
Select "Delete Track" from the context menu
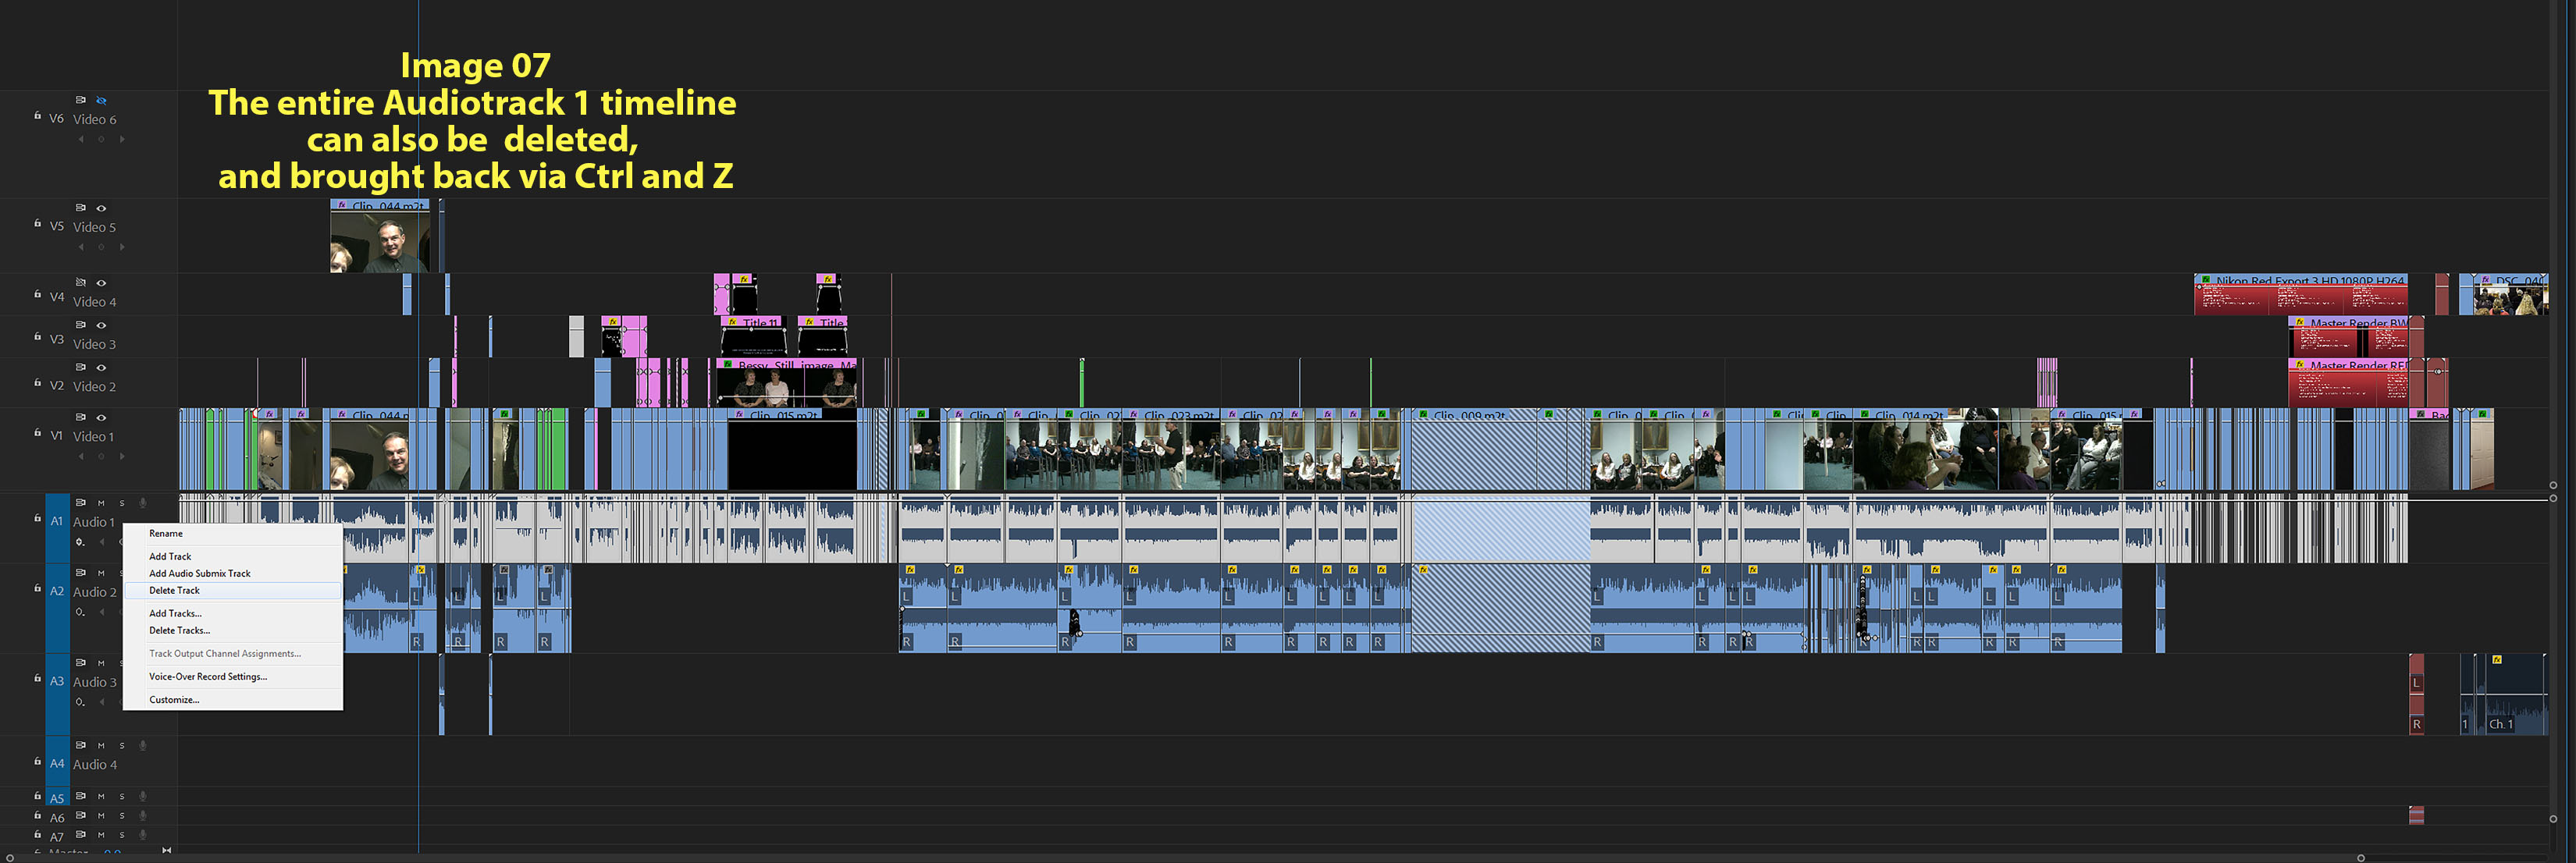pos(175,591)
